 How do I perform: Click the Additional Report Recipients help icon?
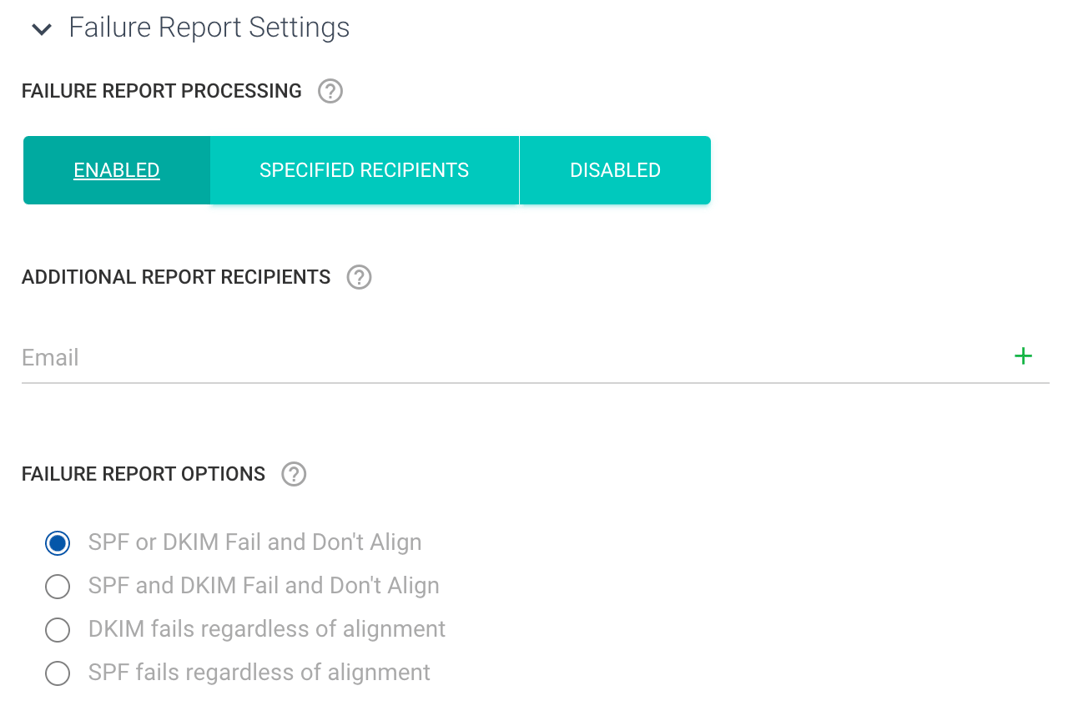point(359,277)
